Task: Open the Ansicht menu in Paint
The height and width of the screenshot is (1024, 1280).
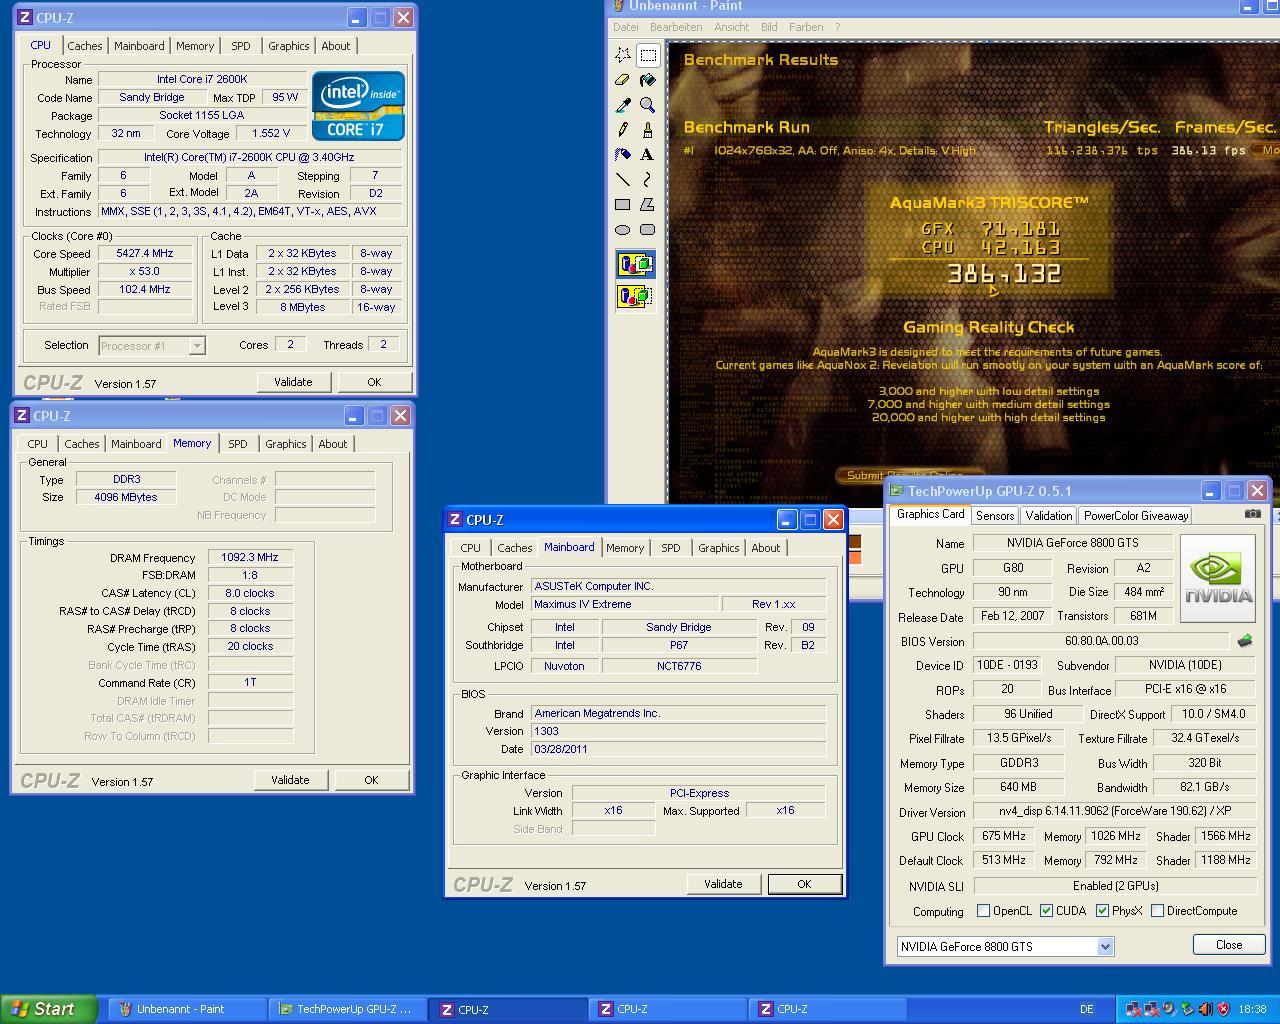Action: tap(731, 27)
